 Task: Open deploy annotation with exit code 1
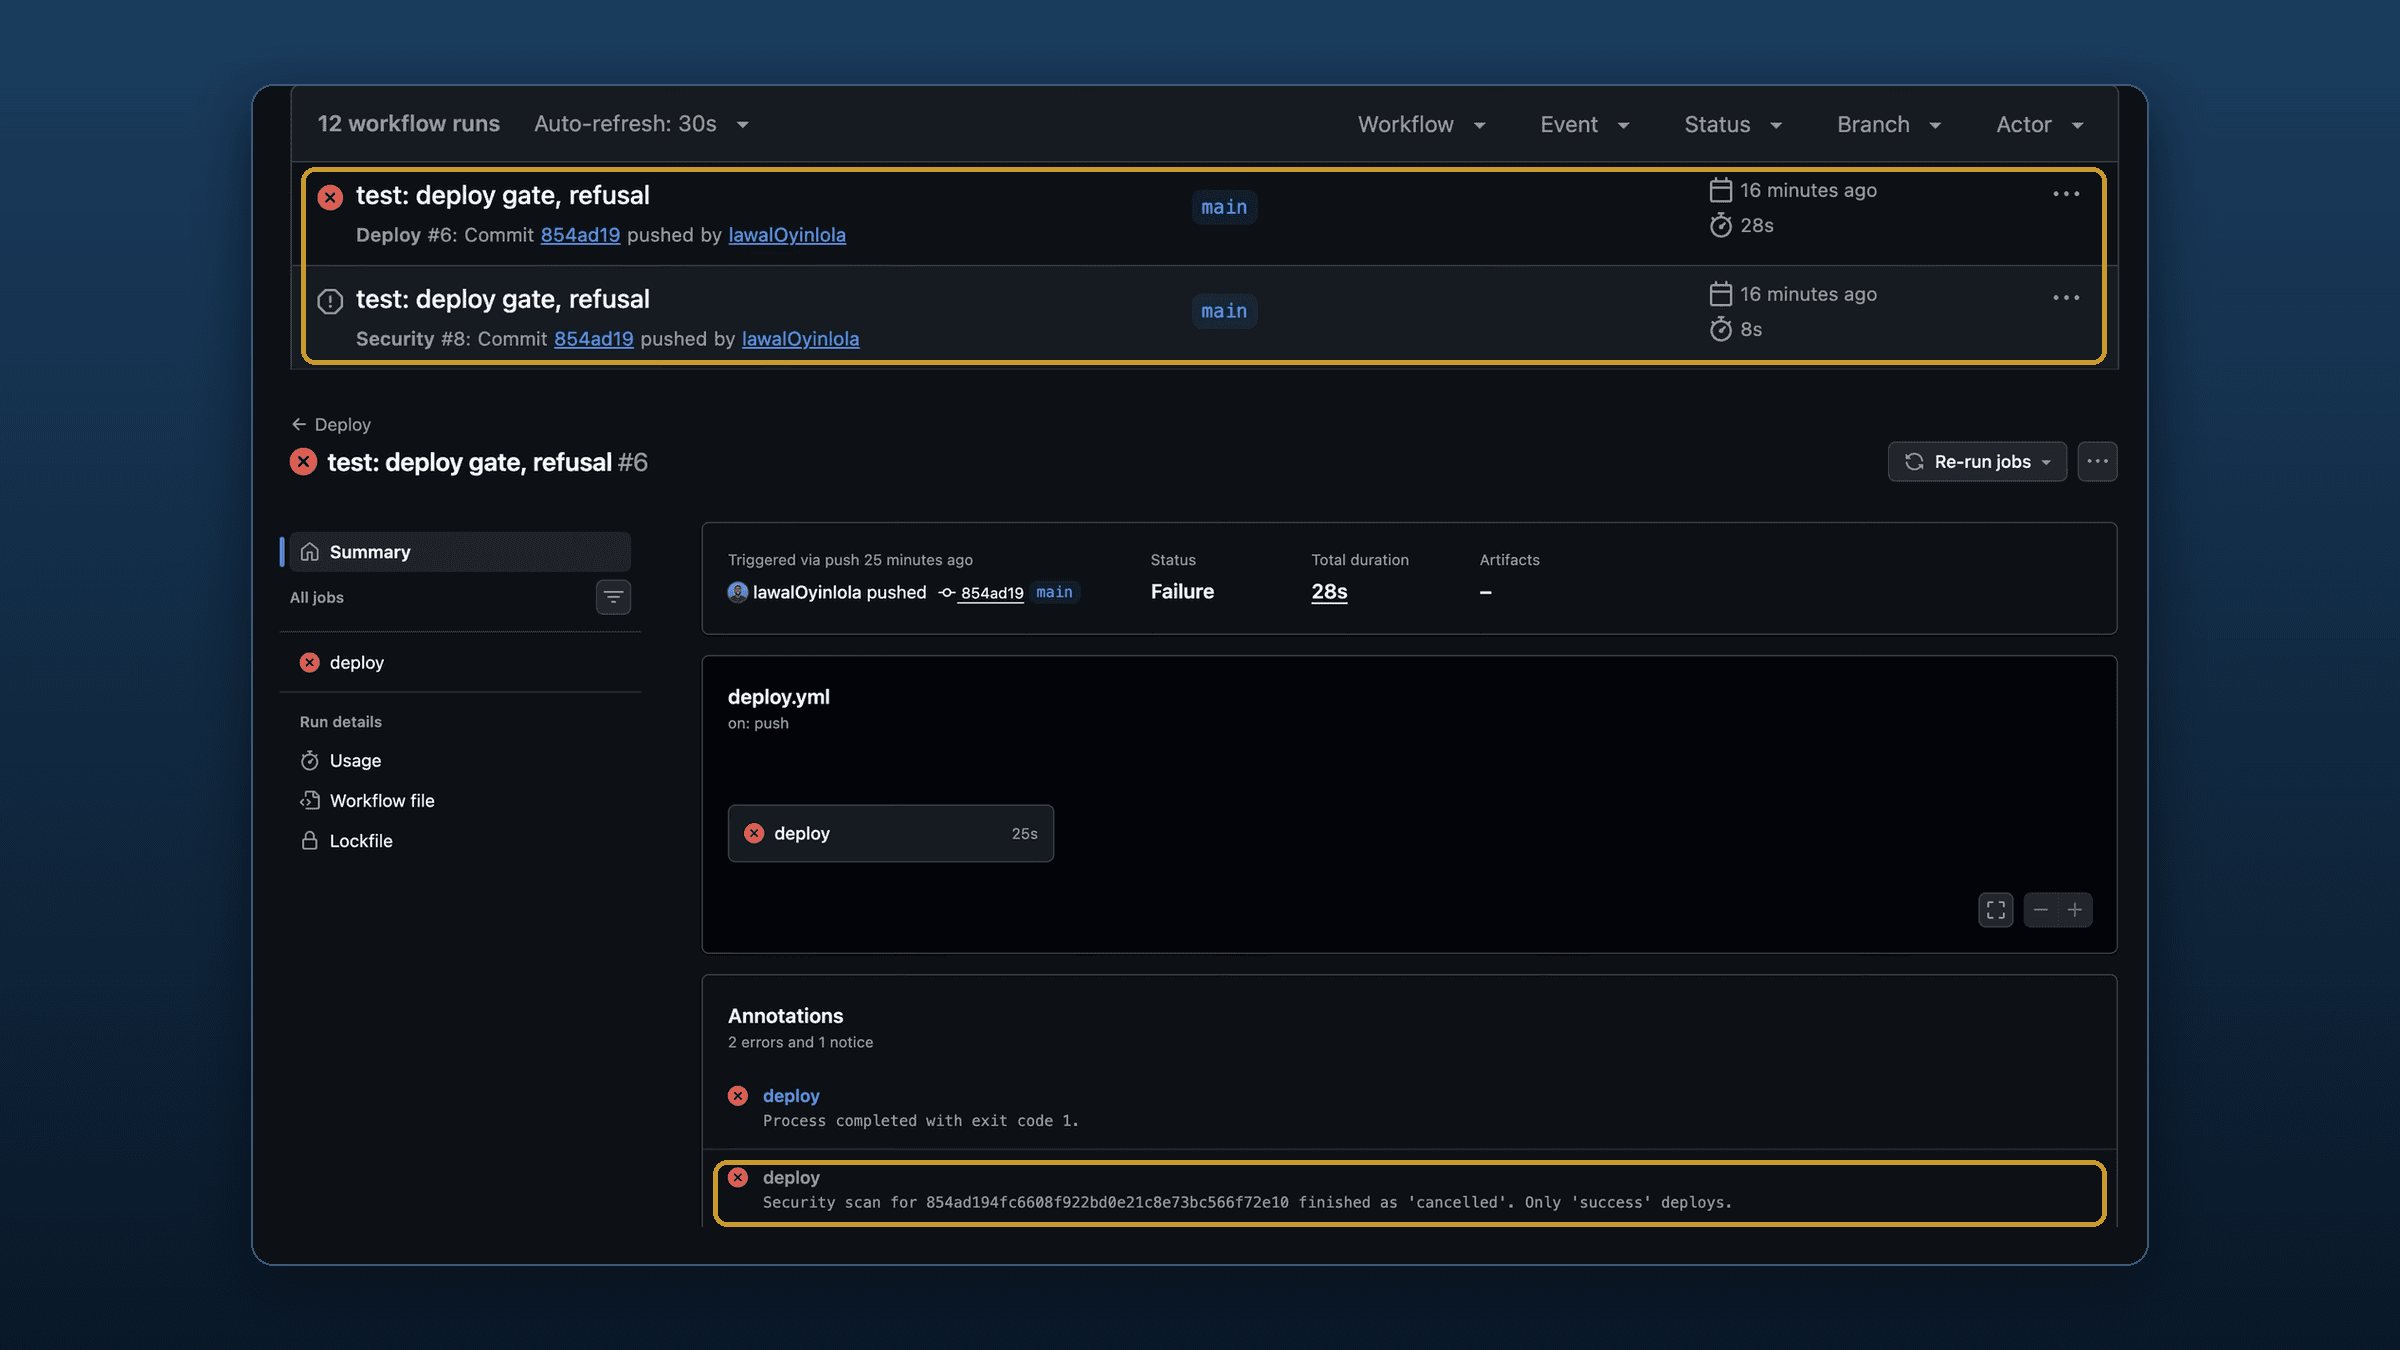[791, 1096]
